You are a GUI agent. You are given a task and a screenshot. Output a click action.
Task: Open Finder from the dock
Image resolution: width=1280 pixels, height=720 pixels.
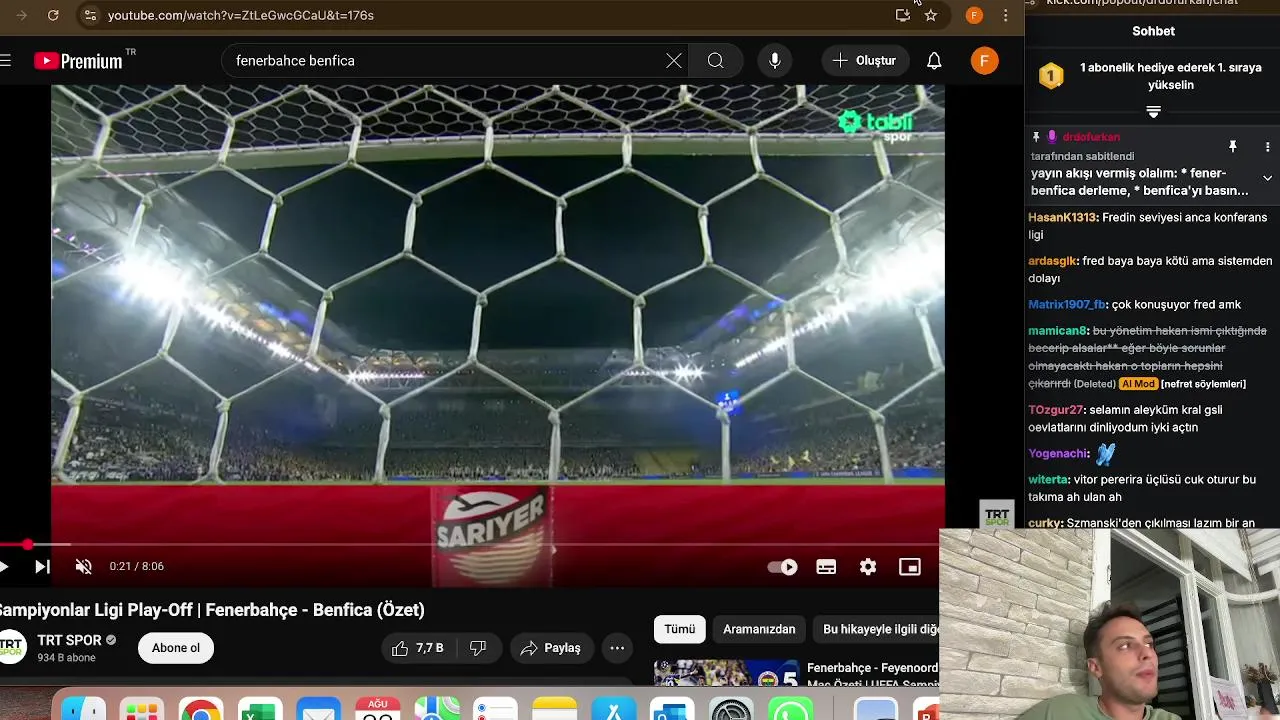tap(84, 709)
